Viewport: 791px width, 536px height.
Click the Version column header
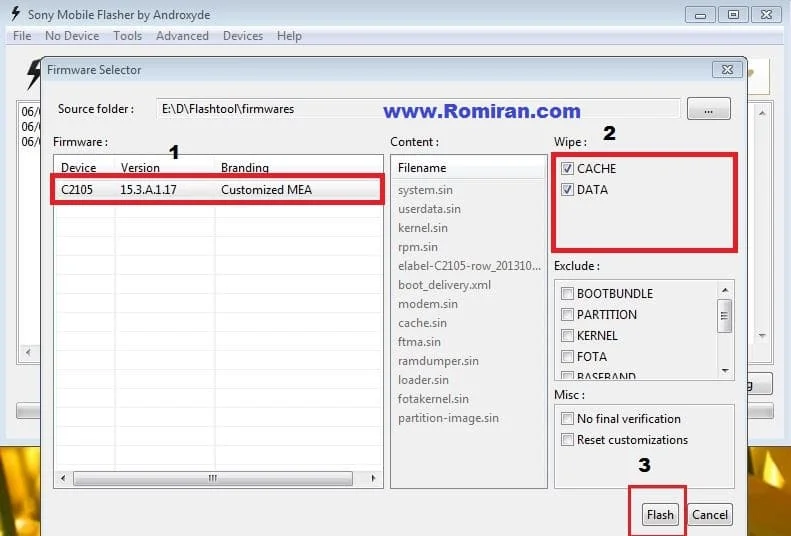[140, 167]
